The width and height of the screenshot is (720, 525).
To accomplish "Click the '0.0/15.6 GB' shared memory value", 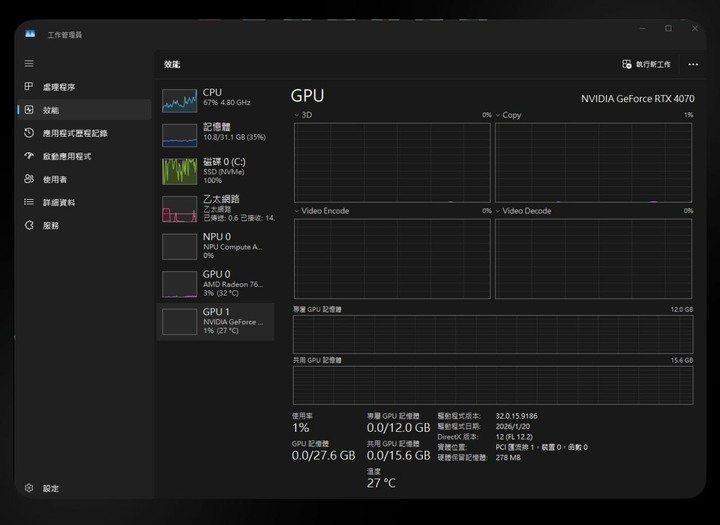I will click(398, 455).
